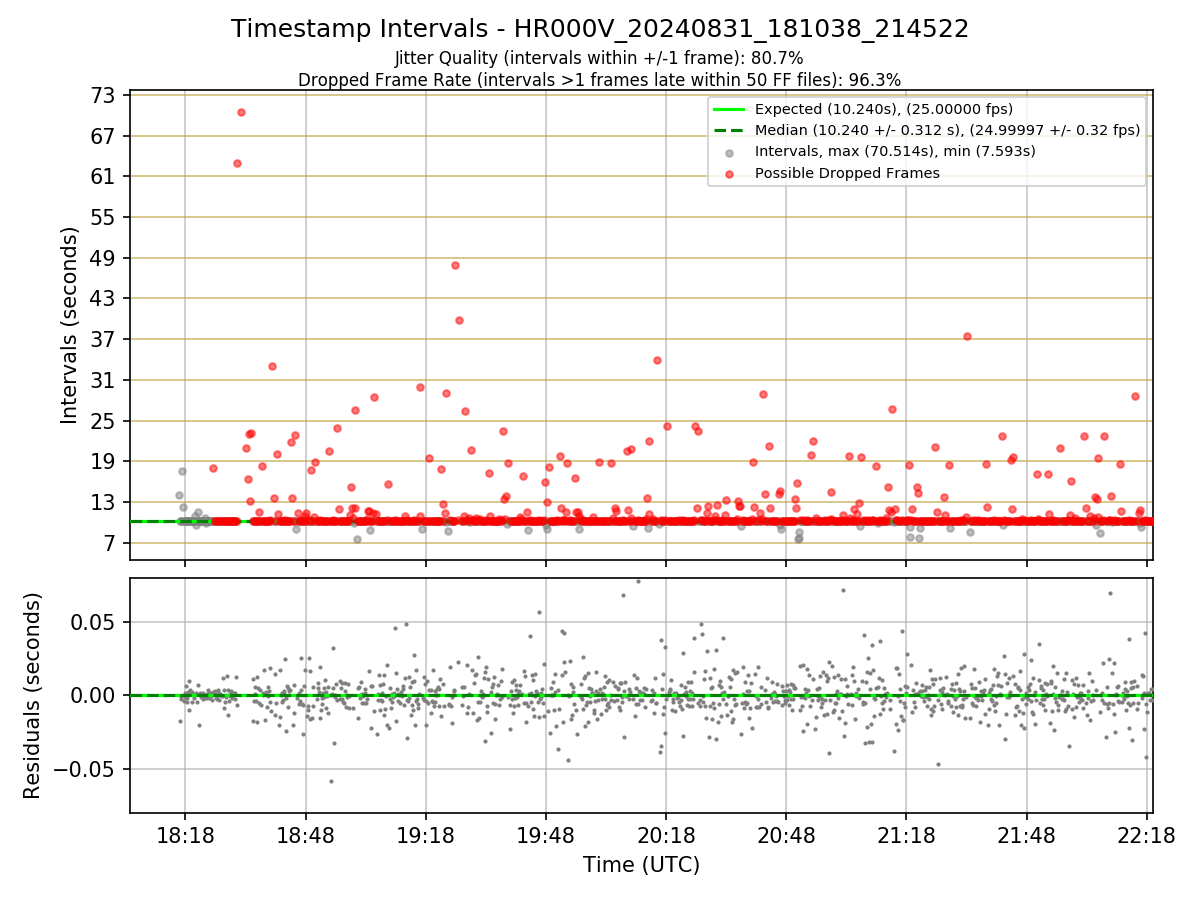Click the 19:48 x-axis tick label
1200x900 pixels.
(546, 834)
